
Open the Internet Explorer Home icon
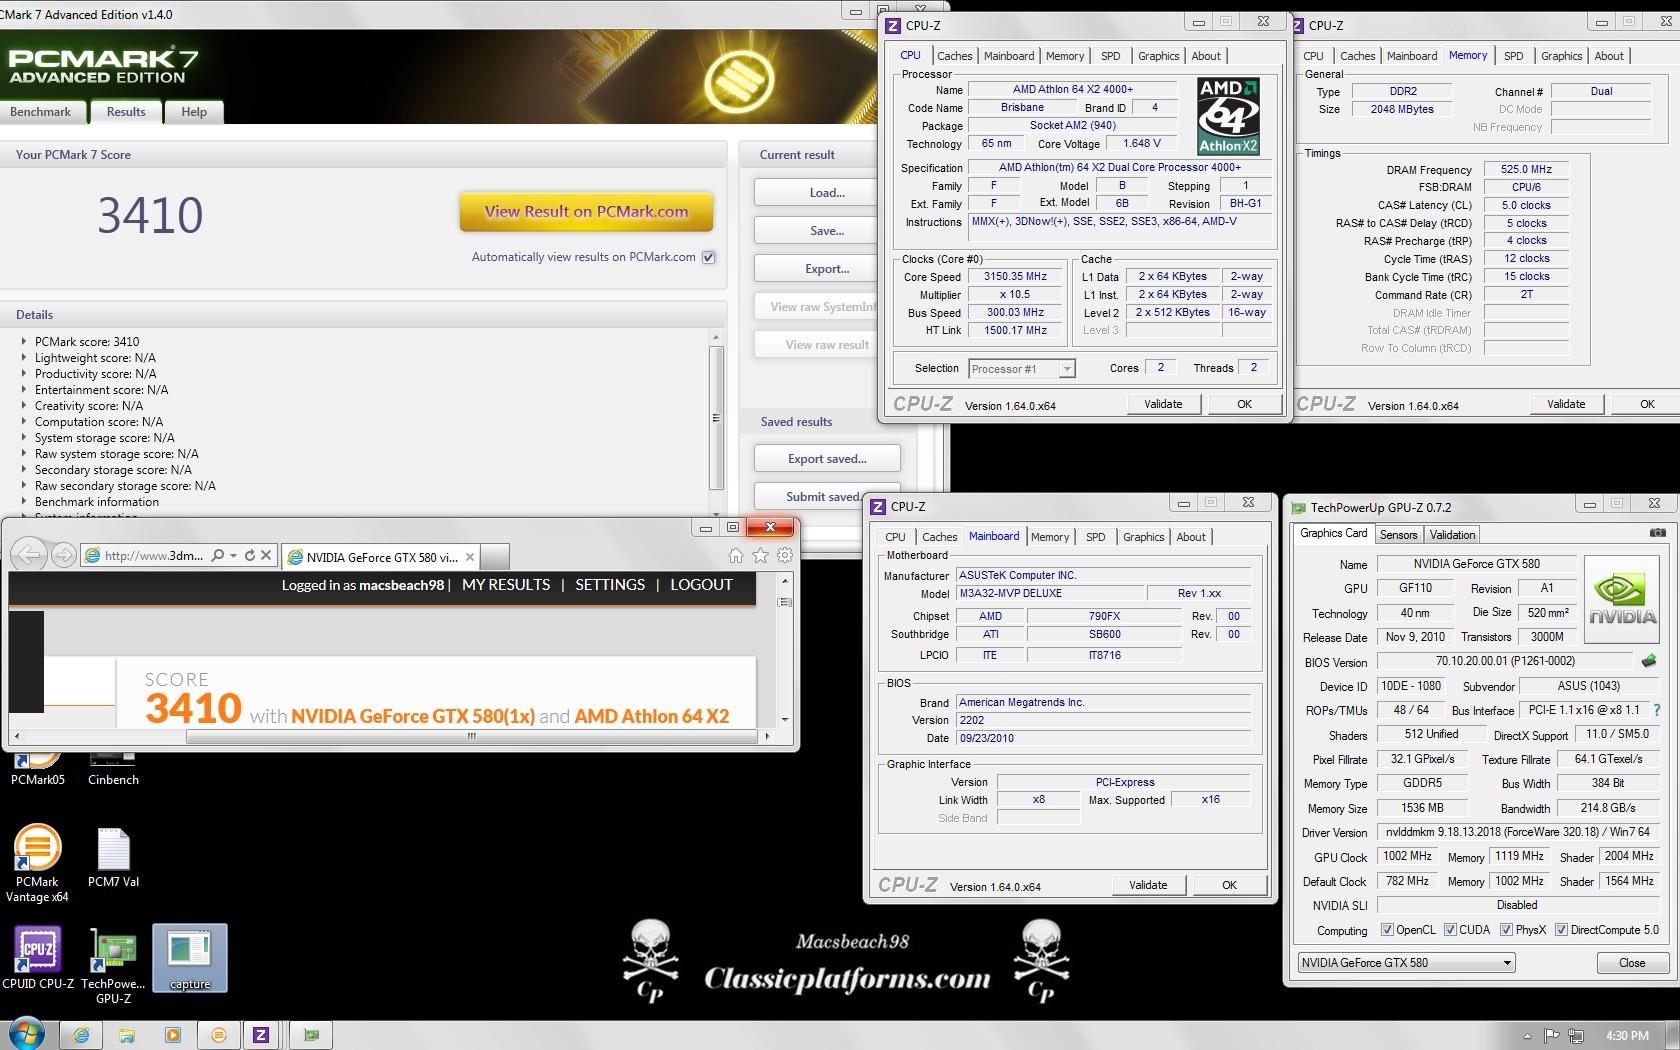pyautogui.click(x=736, y=555)
